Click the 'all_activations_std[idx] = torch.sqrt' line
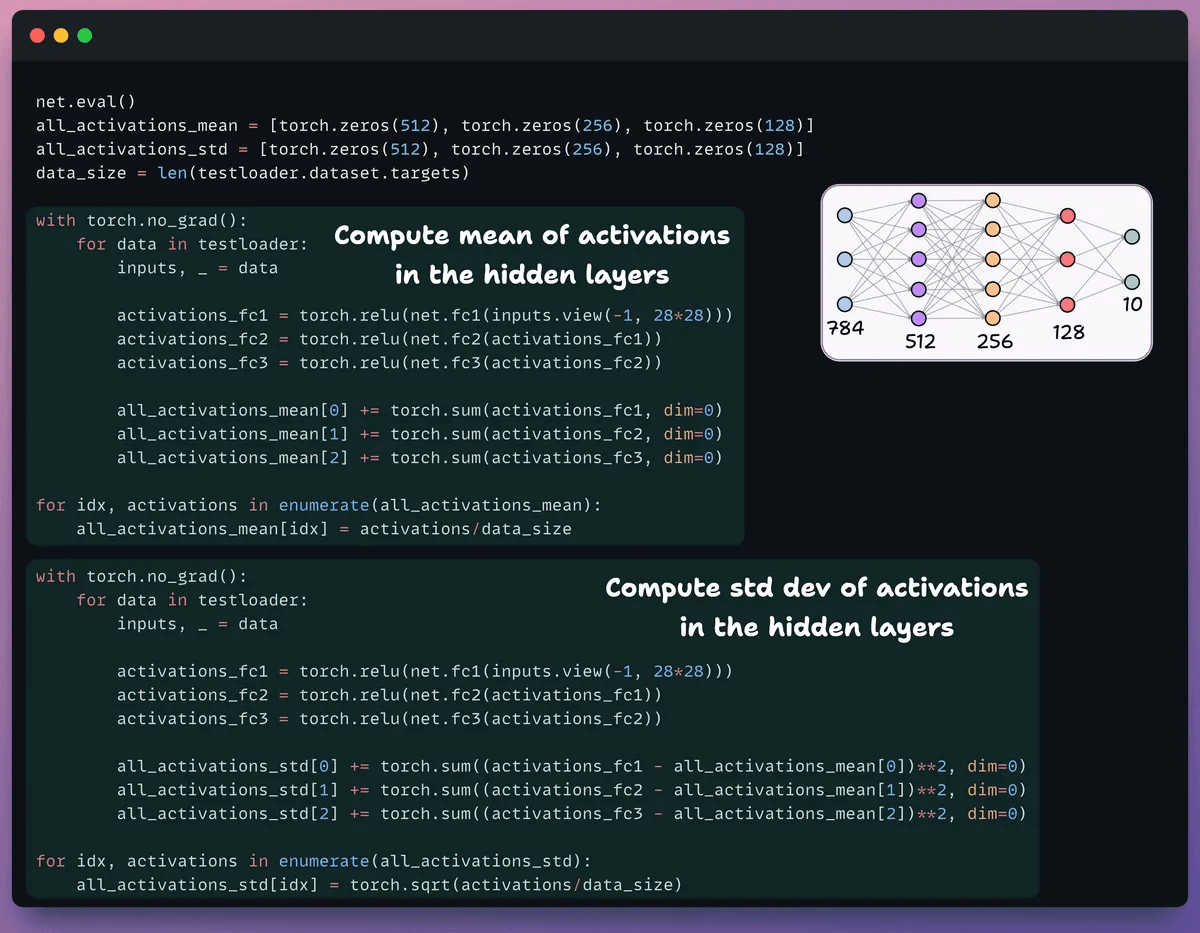This screenshot has width=1200, height=933. (379, 885)
